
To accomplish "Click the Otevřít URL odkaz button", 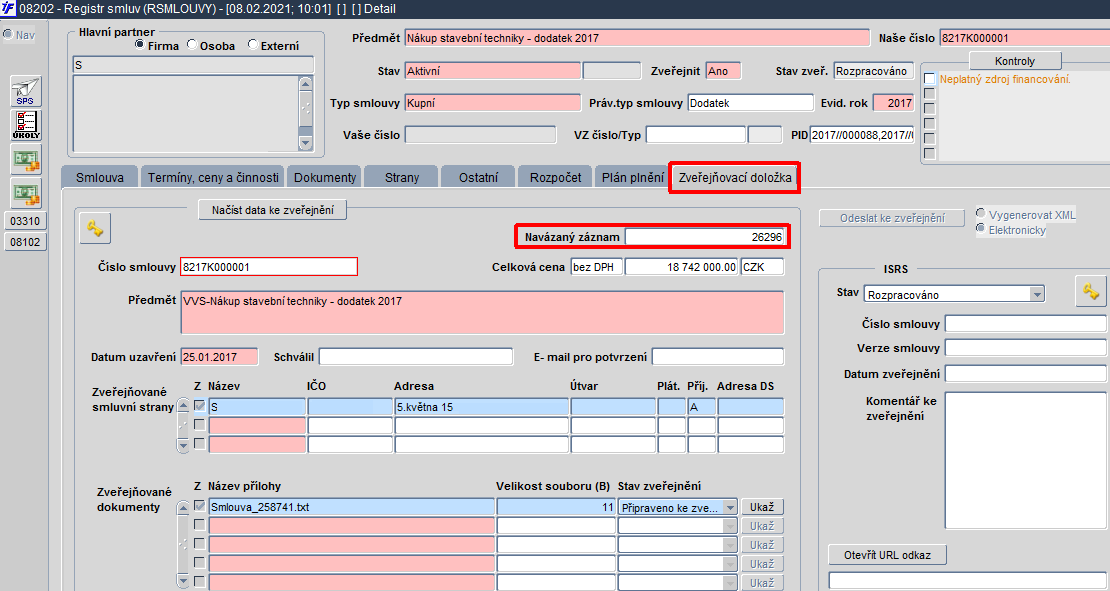I will (887, 555).
